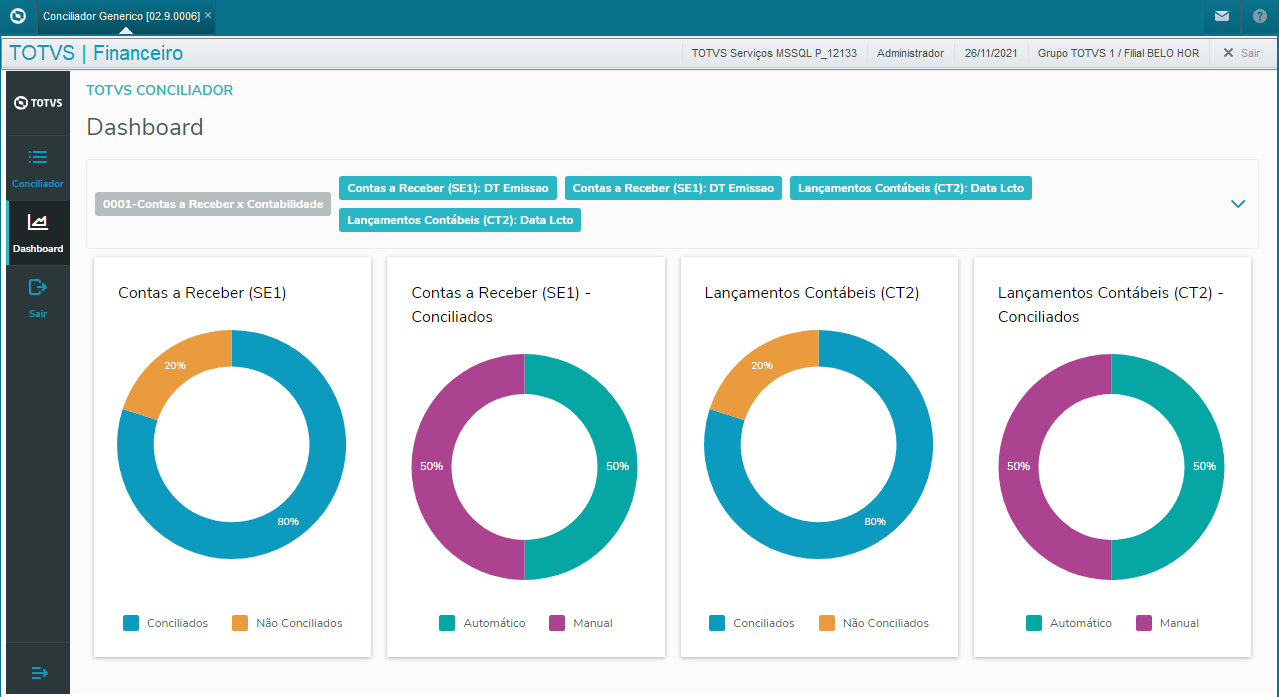Image resolution: width=1279 pixels, height=697 pixels.
Task: Toggle the Não Conciliados legend in the Lançamentos Contábeis (CT2) chart
Action: click(874, 623)
